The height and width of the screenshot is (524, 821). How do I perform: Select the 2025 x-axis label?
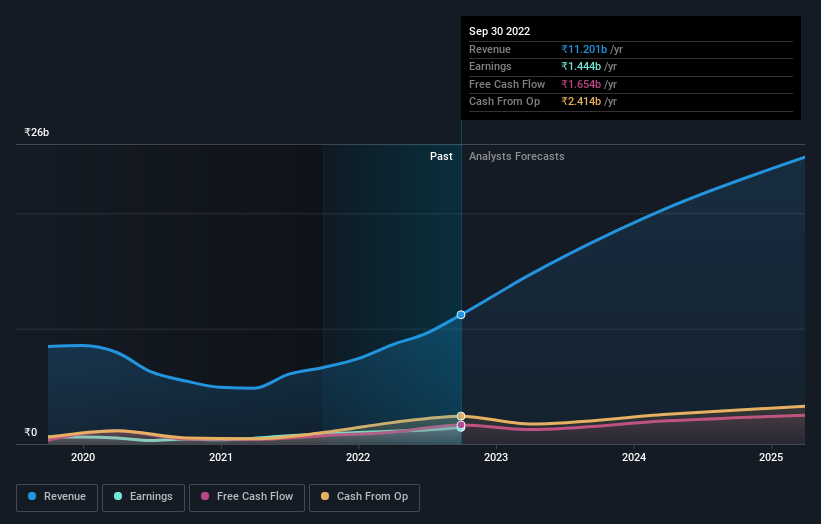tap(771, 457)
